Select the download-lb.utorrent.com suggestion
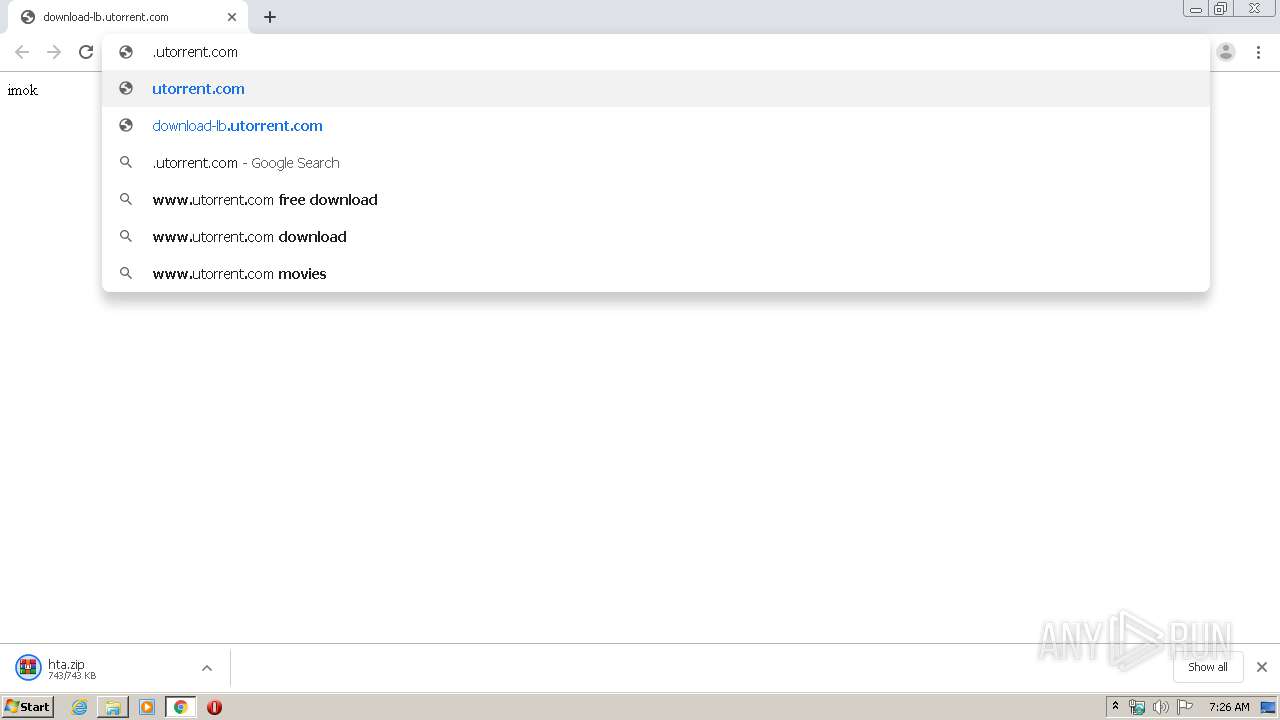Viewport: 1280px width, 720px height. point(656,125)
